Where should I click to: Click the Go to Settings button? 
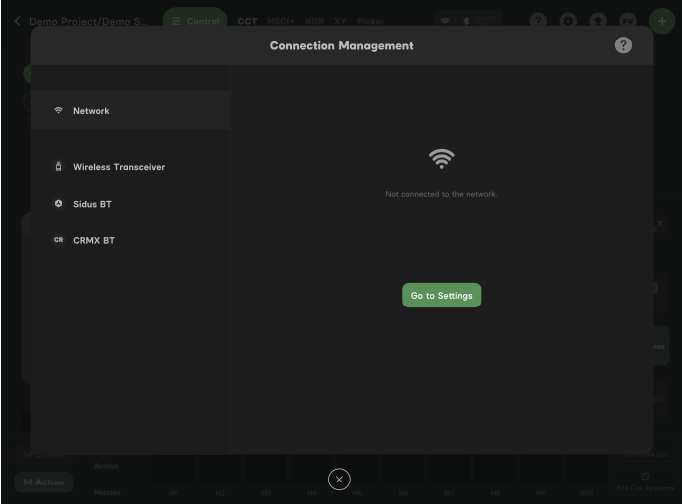click(441, 295)
